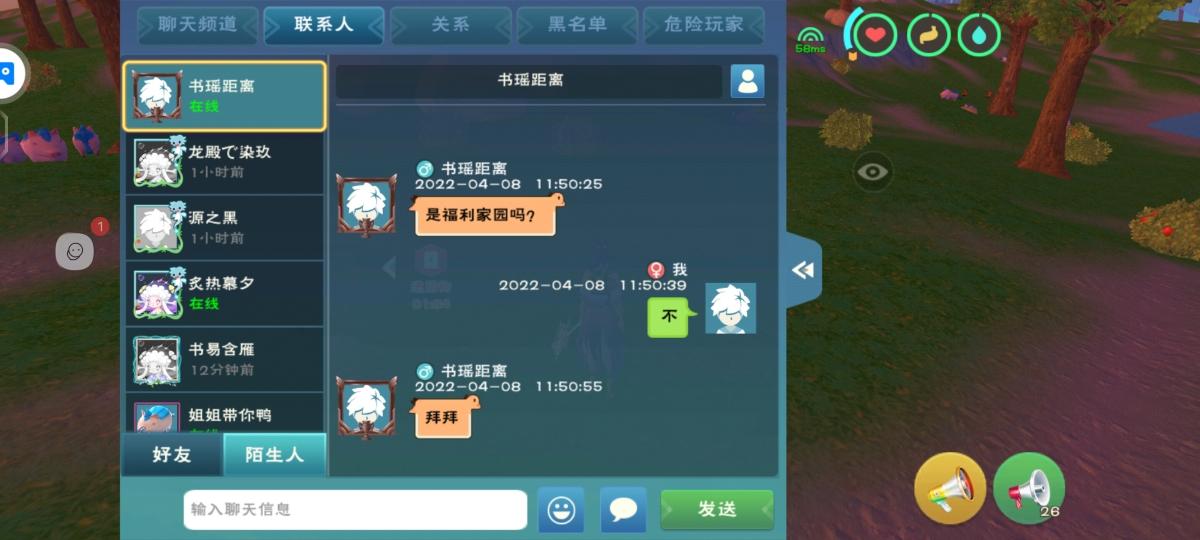Open profile icon beside 书瑶距离 header
1200x540 pixels.
[x=747, y=81]
